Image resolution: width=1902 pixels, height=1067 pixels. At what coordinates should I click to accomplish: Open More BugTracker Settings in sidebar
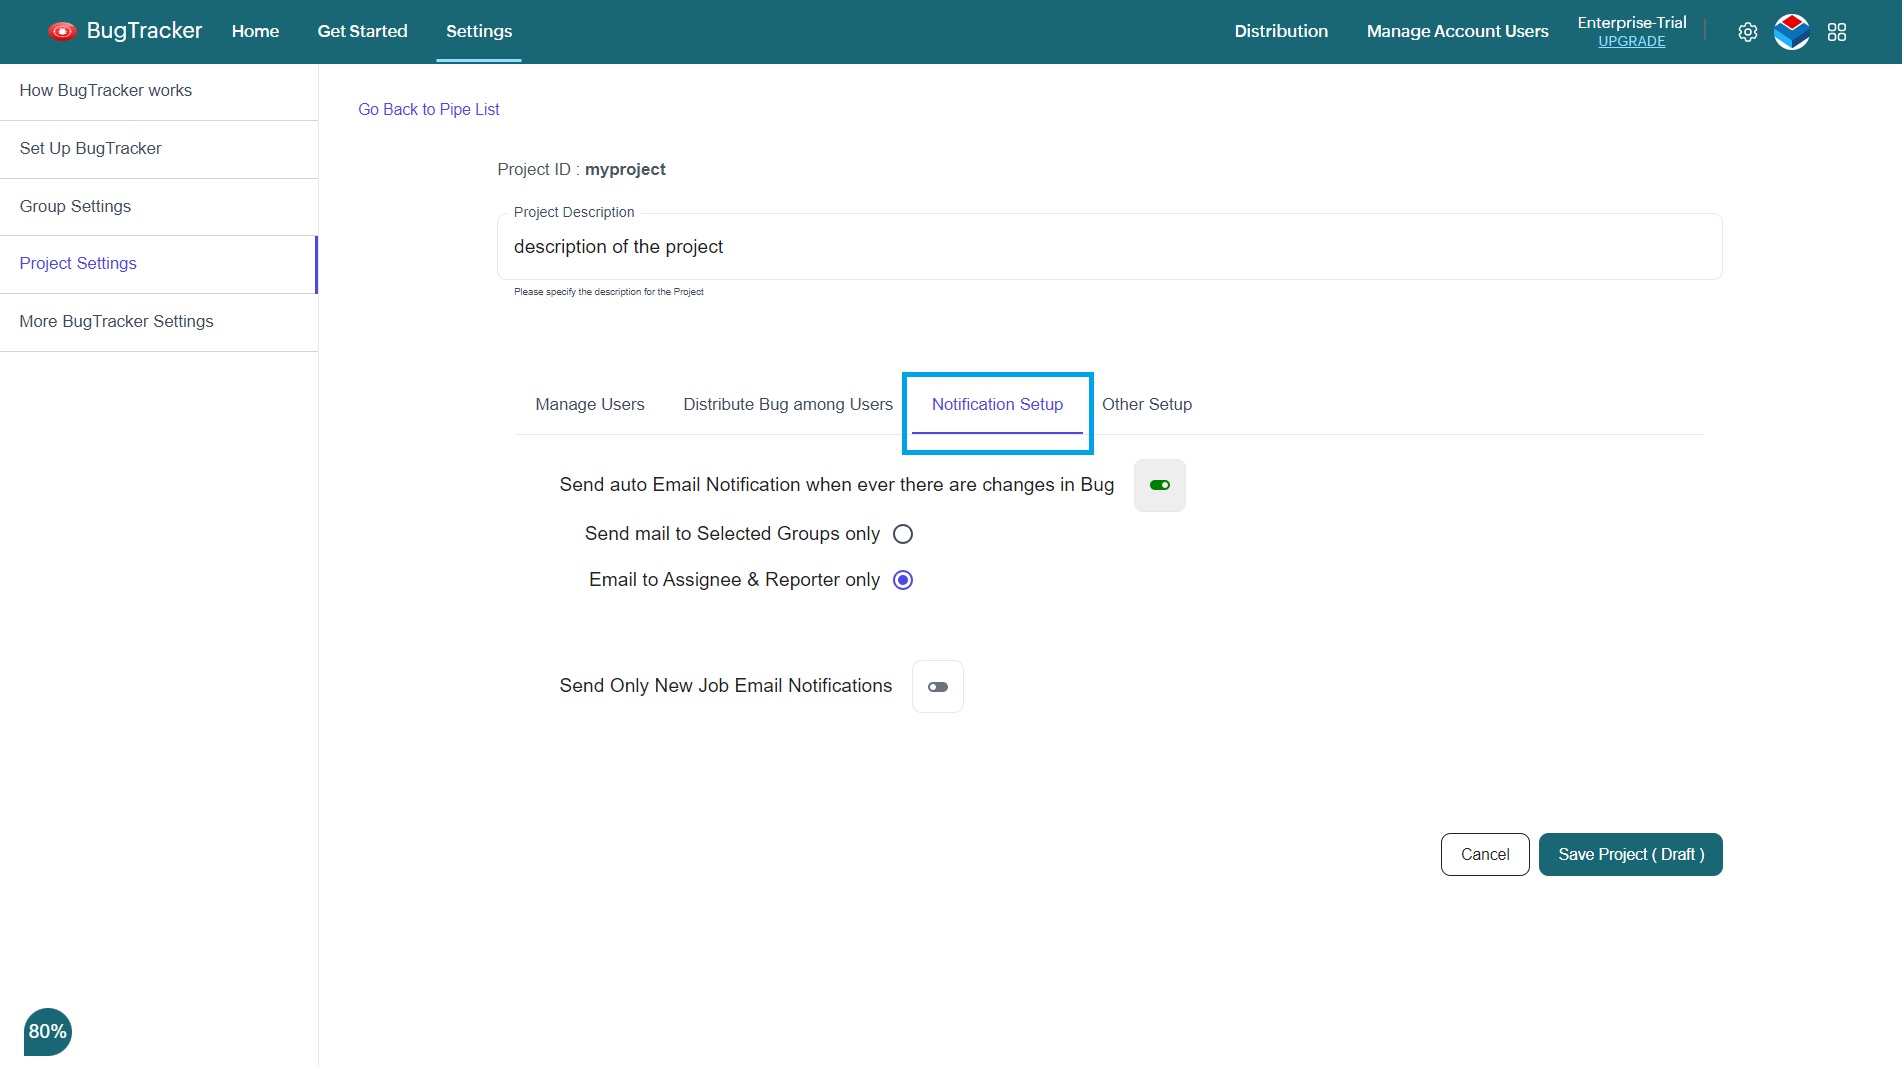coord(159,322)
